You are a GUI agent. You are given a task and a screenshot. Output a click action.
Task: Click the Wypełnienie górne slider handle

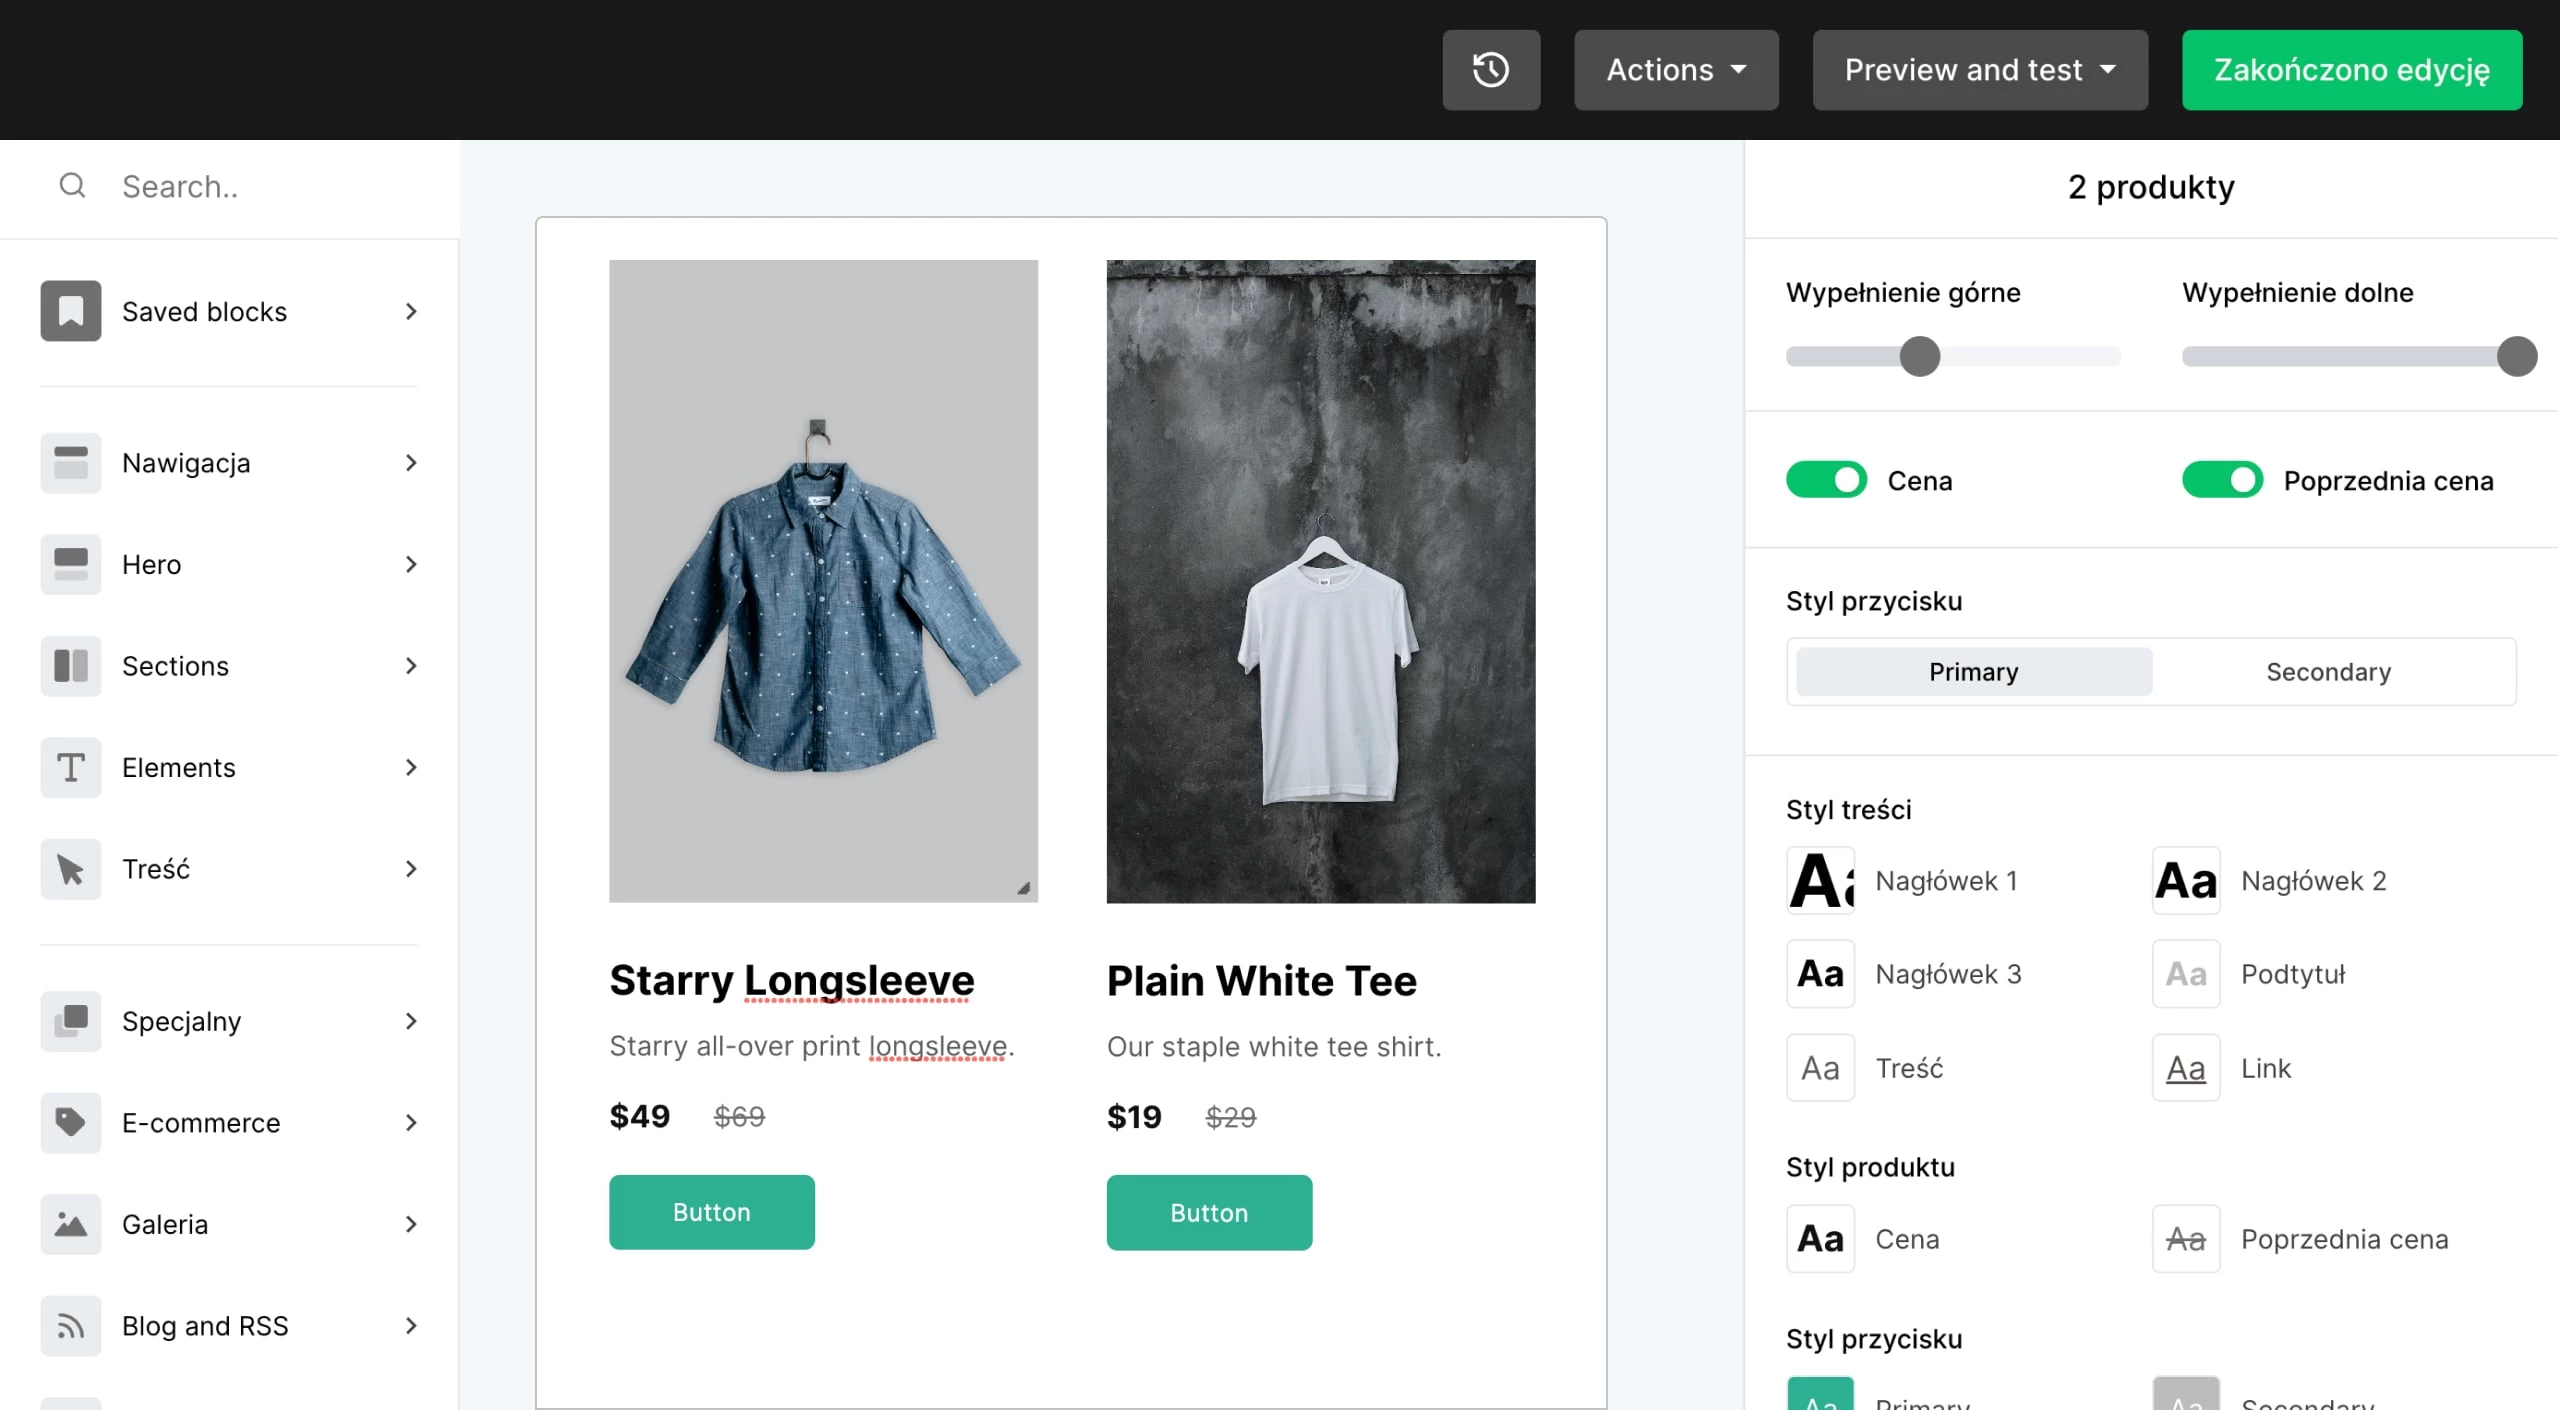(x=1919, y=357)
